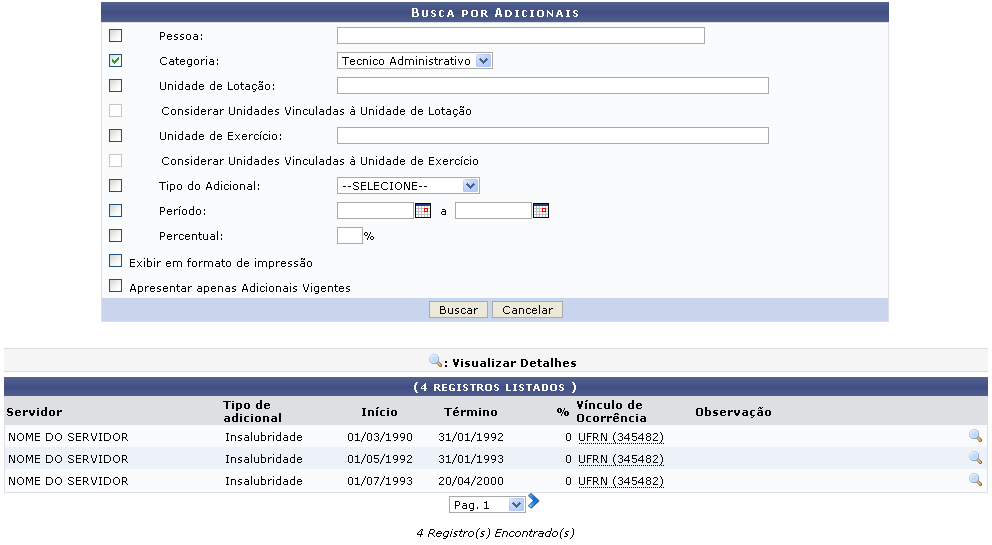
Task: View details of the 01/03/1990 Insalubridade record
Action: 975,437
